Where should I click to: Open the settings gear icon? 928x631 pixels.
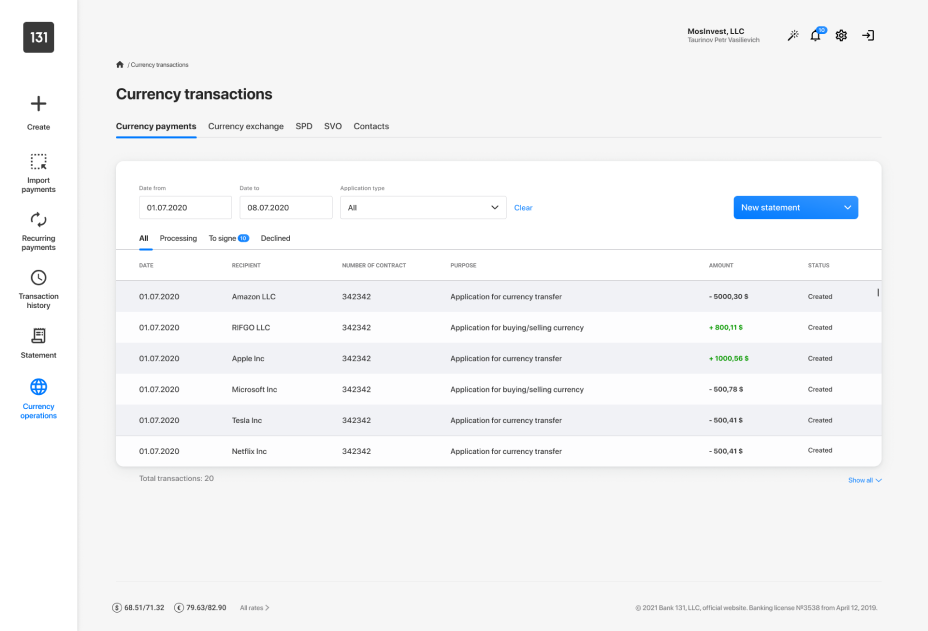[x=841, y=36]
